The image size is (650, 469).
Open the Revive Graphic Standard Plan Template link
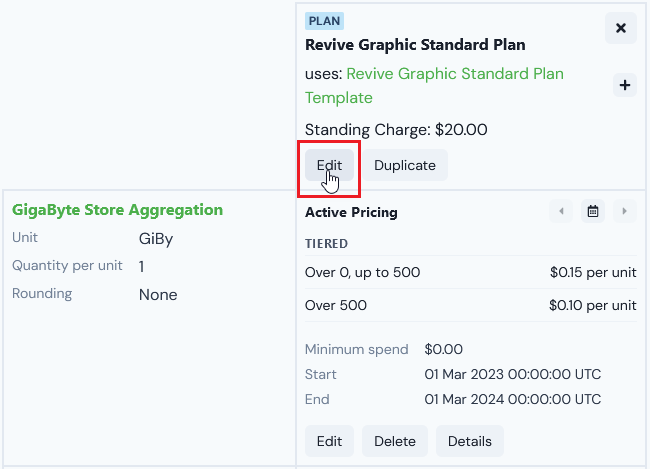434,86
